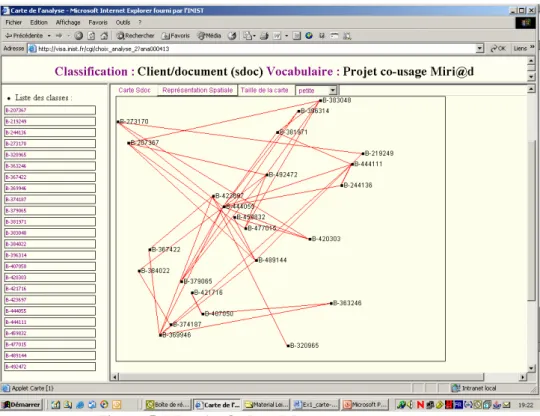Click the discussion icon in the toolbar
Screen dimensions: 540x416
297,35
